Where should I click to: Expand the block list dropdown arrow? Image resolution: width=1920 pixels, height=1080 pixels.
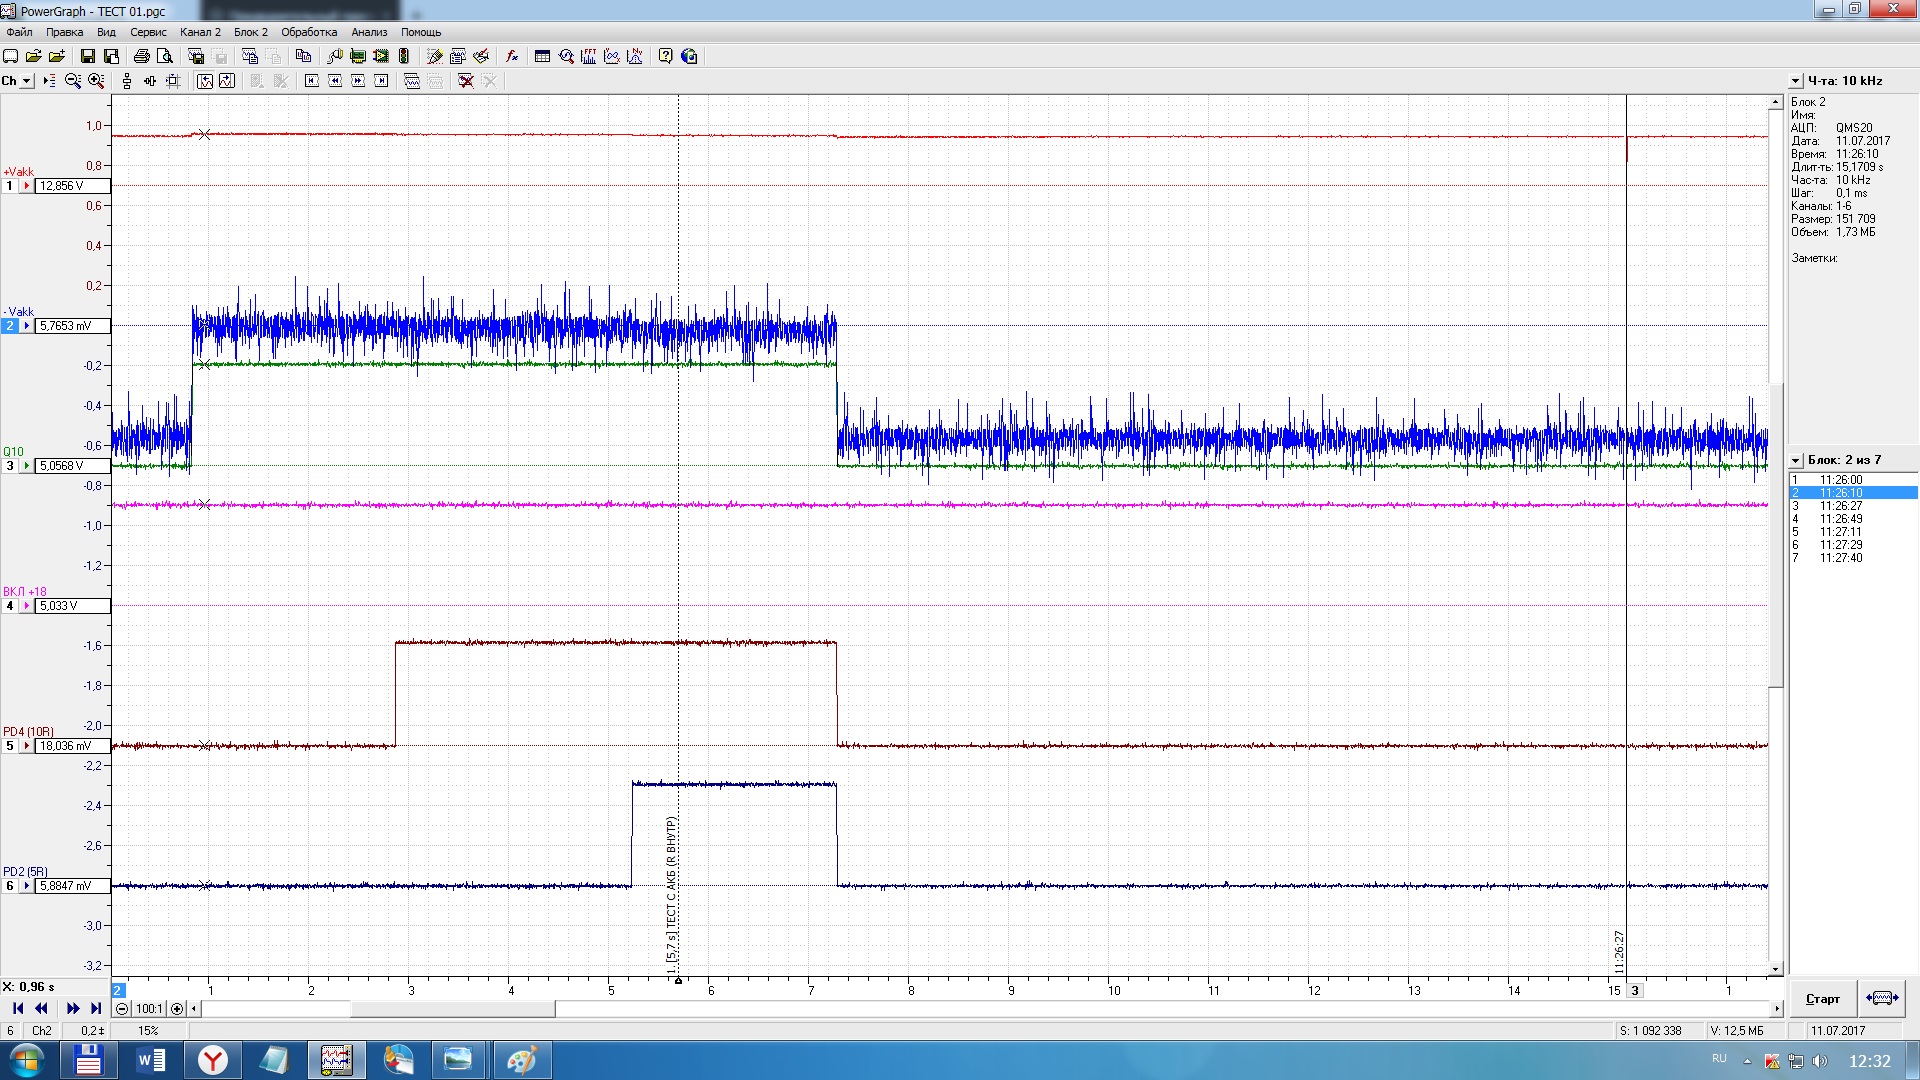click(1796, 461)
